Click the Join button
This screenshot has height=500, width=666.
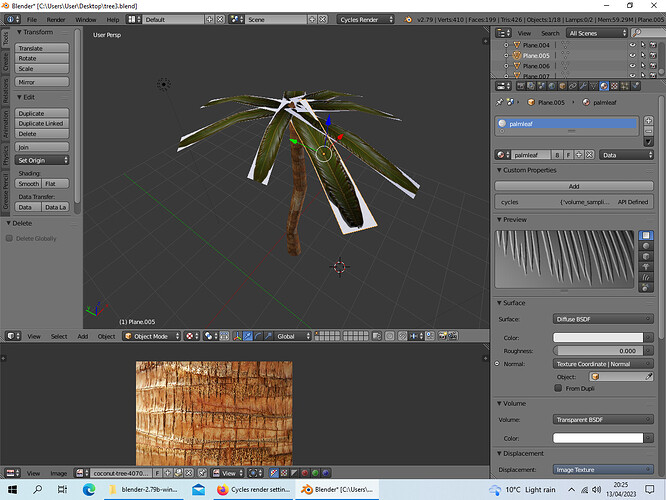click(42, 147)
